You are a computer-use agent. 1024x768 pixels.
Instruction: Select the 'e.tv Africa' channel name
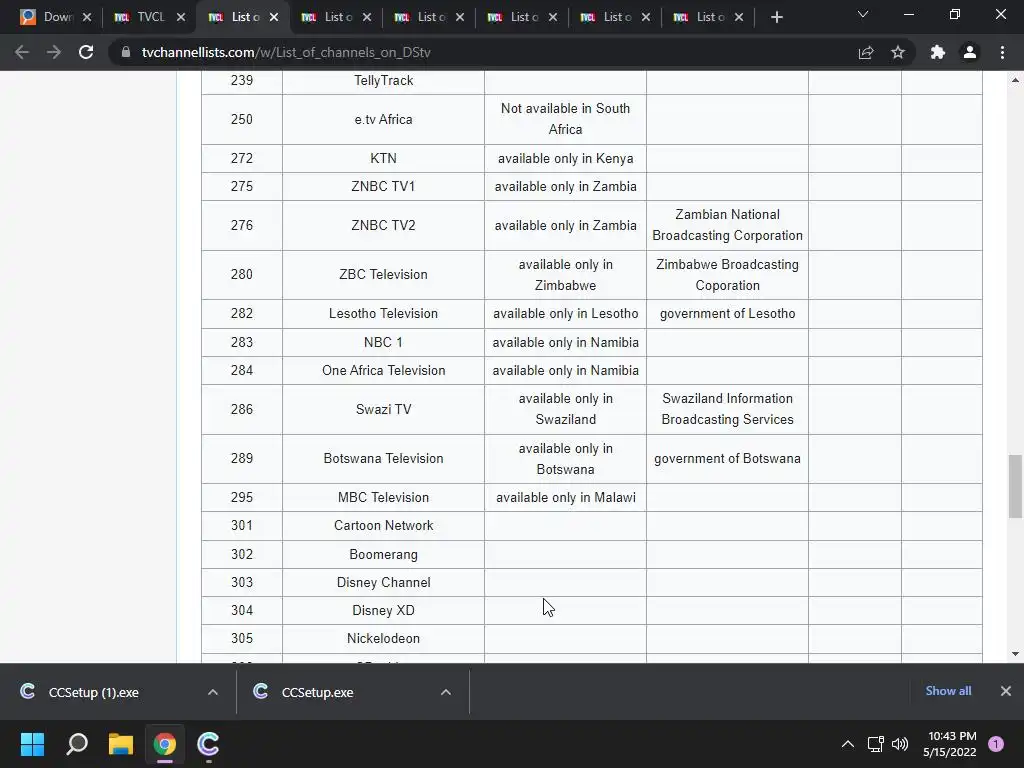point(383,120)
